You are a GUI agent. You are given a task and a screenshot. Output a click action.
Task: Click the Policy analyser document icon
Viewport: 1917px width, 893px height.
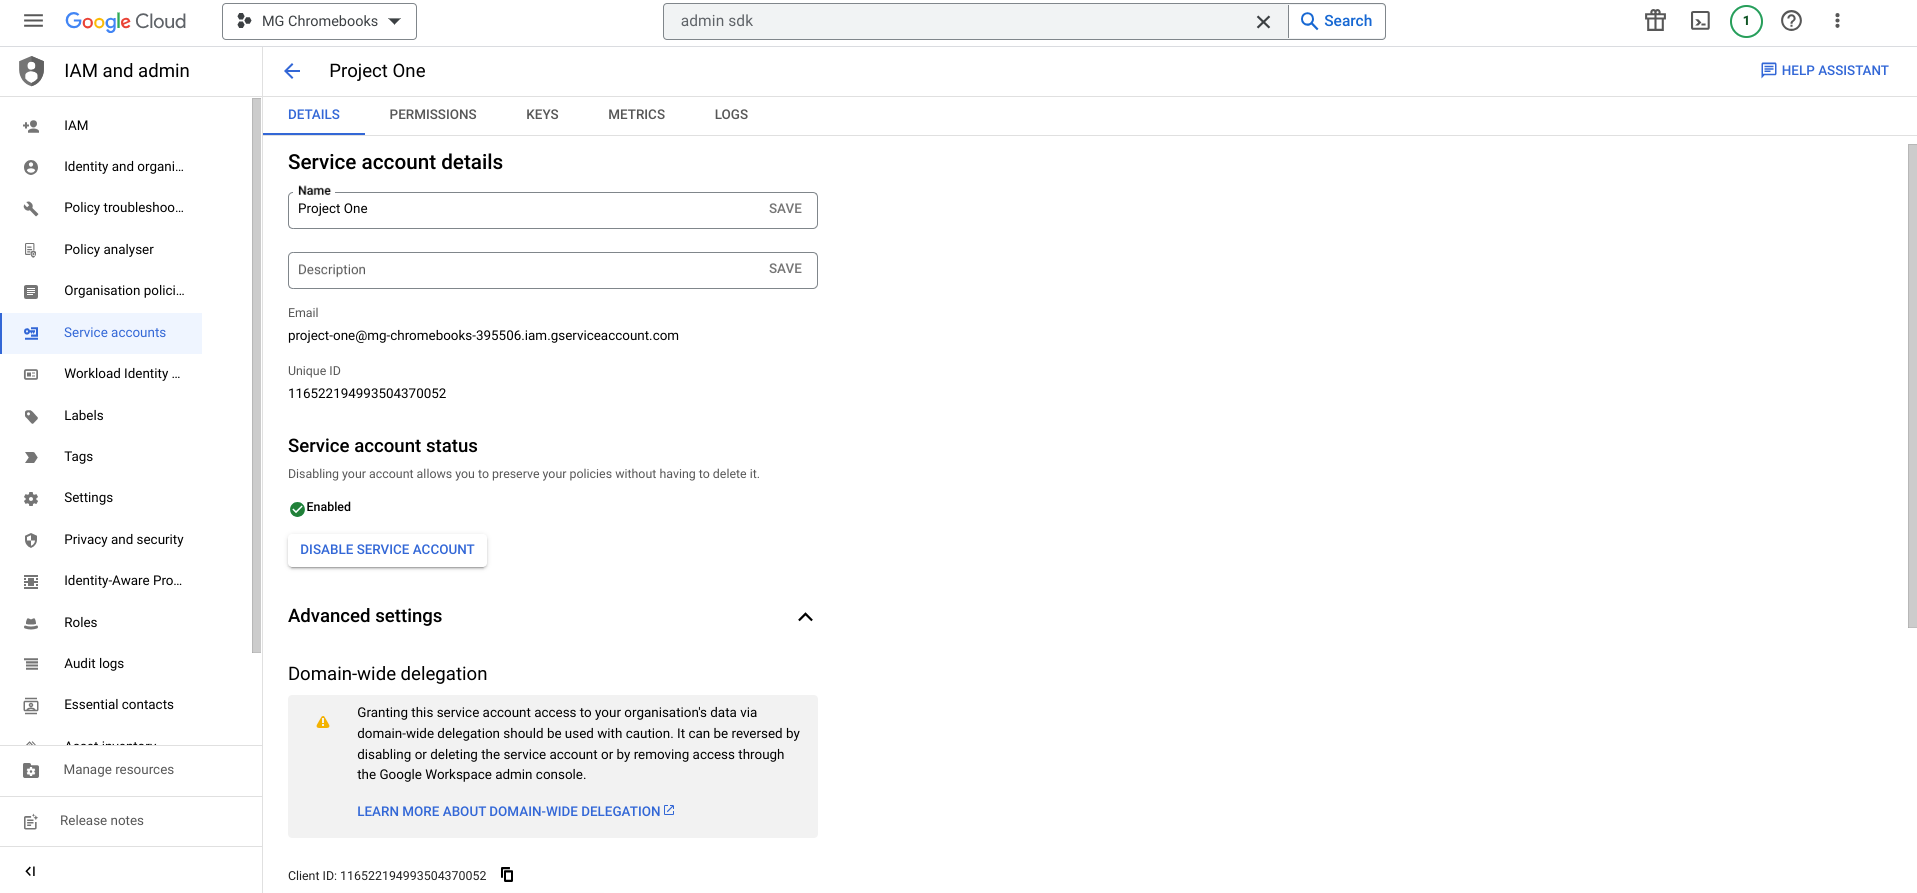[31, 250]
